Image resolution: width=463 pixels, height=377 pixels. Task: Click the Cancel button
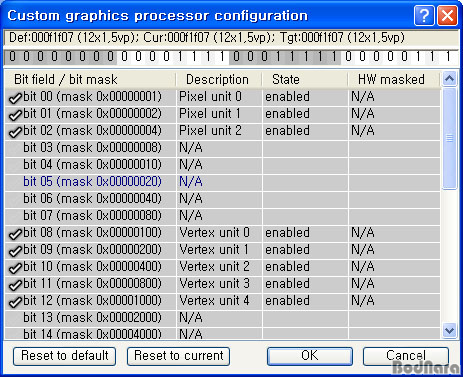[406, 356]
